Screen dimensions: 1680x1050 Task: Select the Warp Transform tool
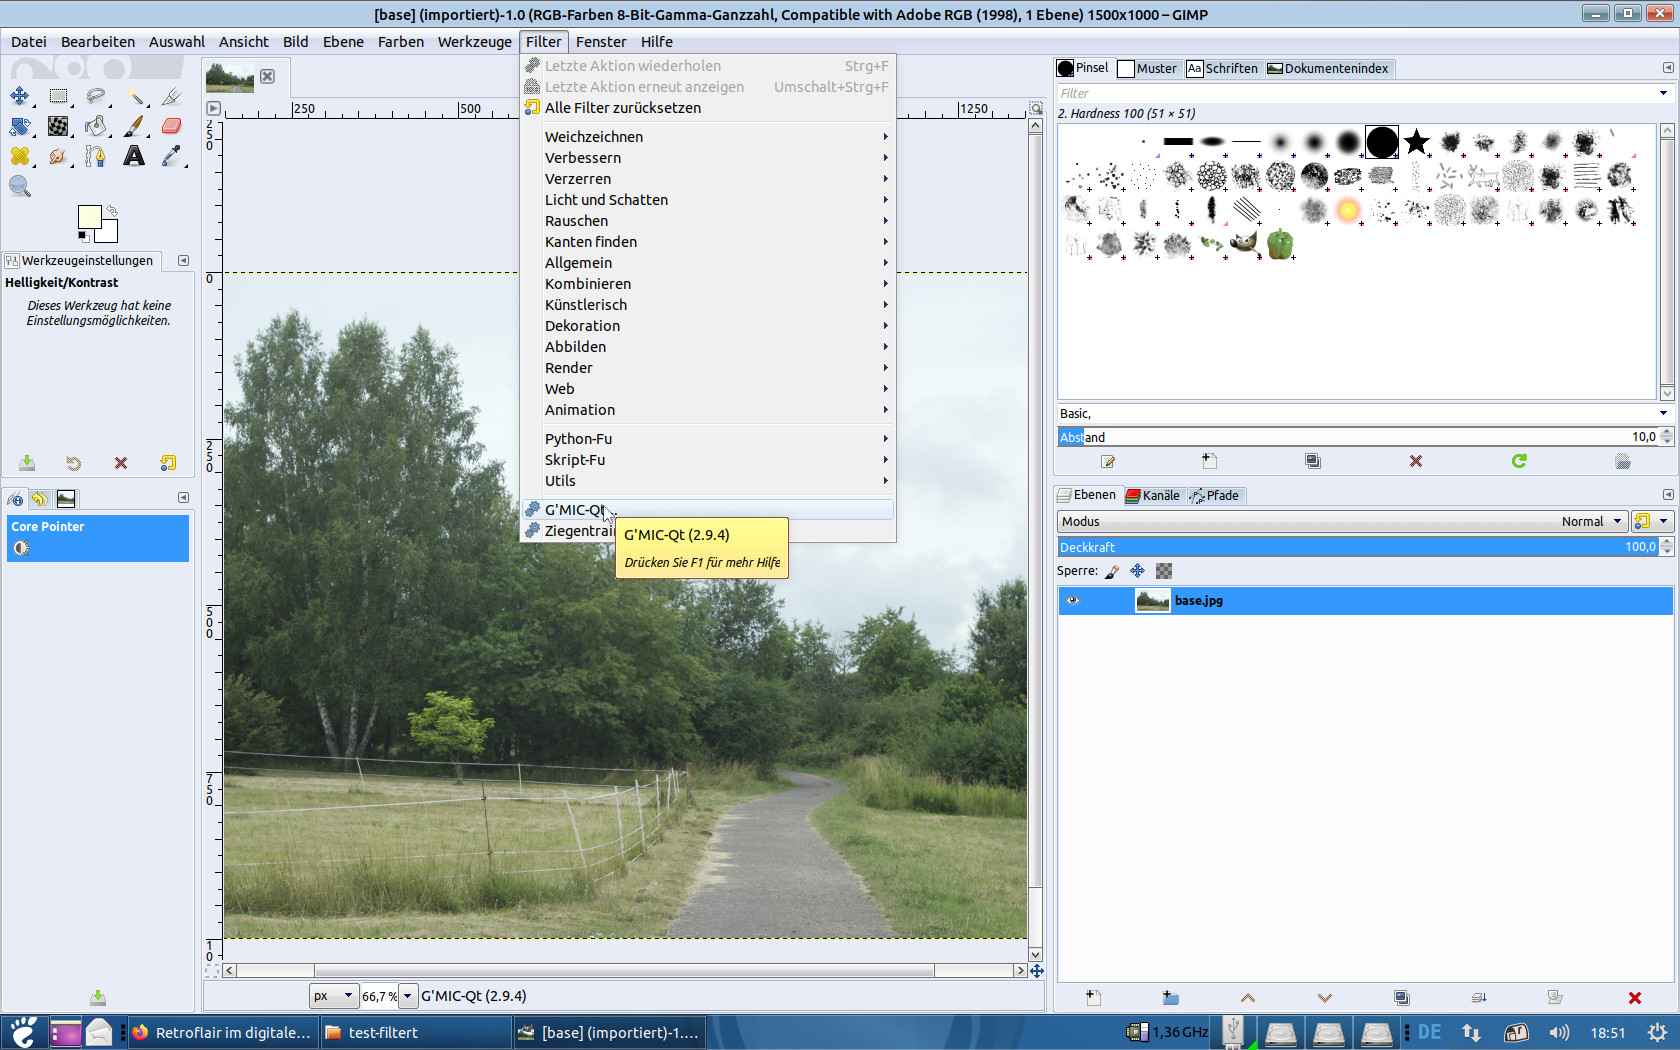(x=58, y=126)
